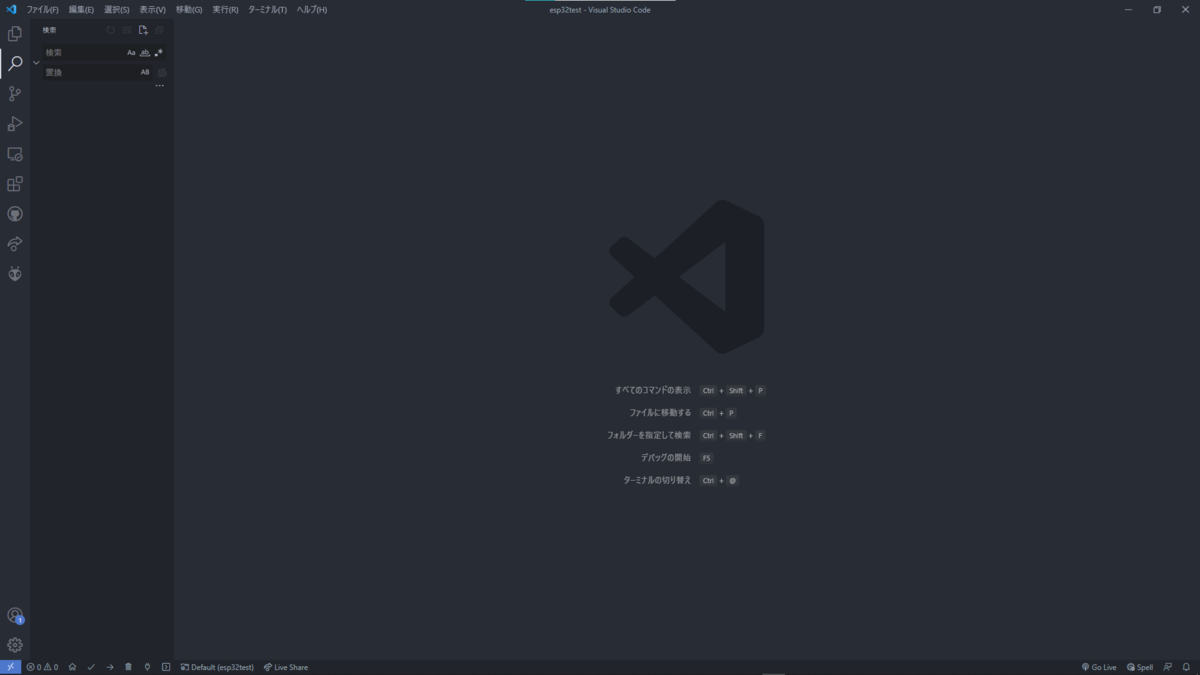The width and height of the screenshot is (1200, 675).
Task: Click the すべてのコマンドの表示 hint text
Action: point(653,390)
